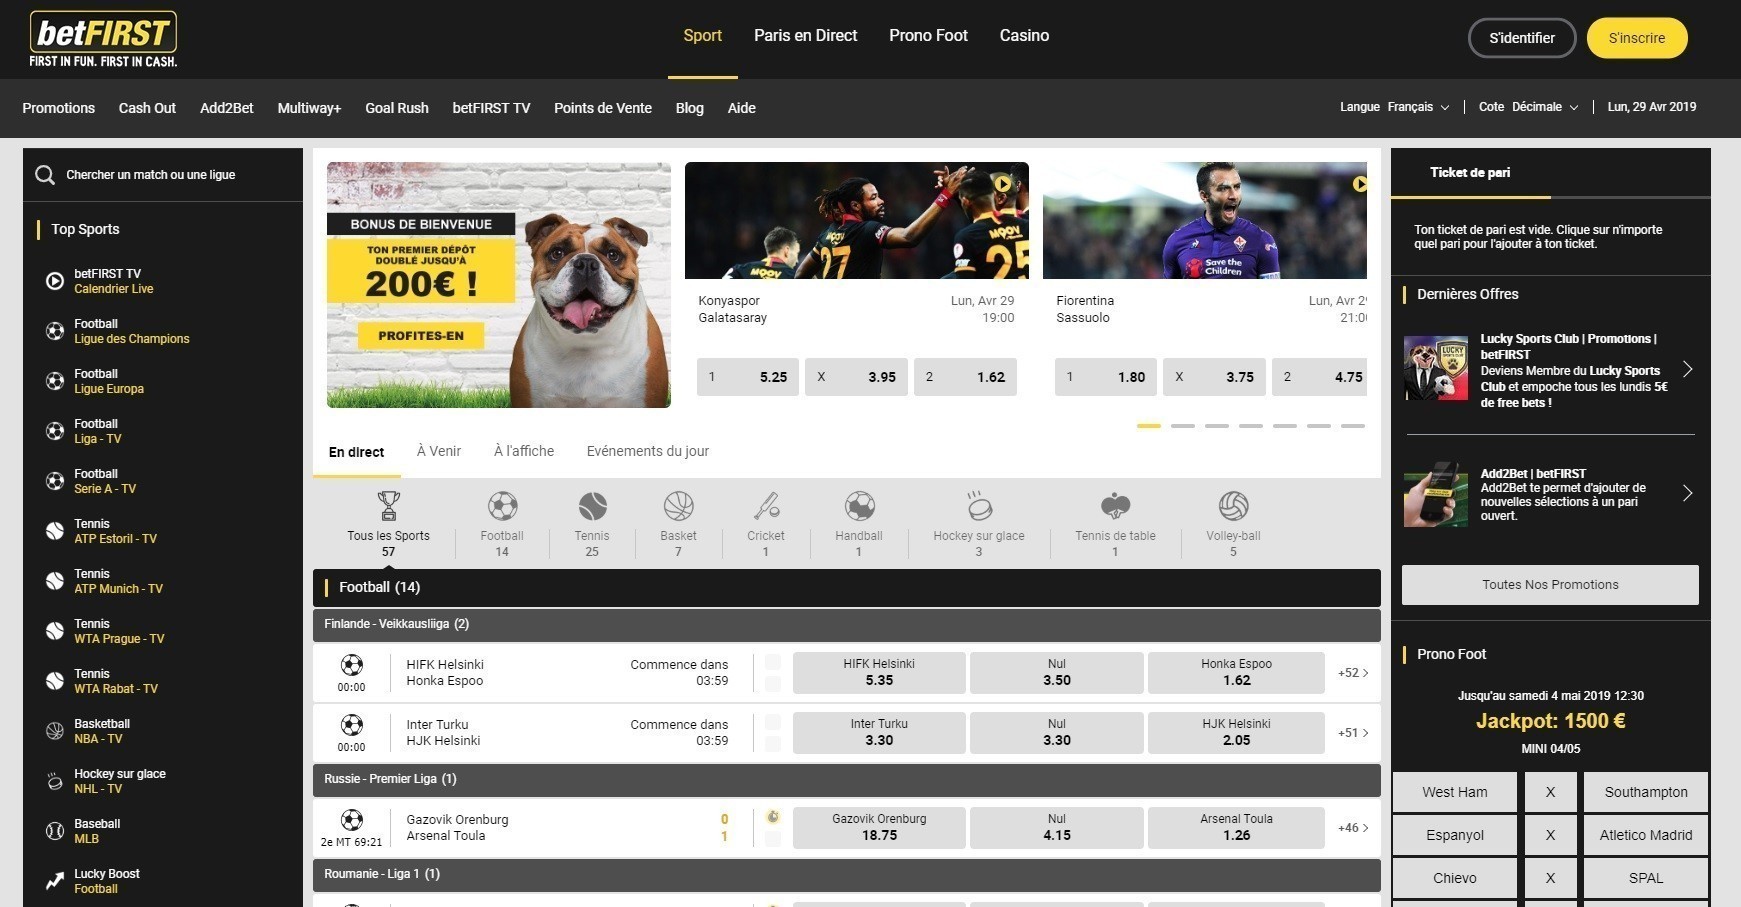The height and width of the screenshot is (907, 1741).
Task: Switch to À Venir tab
Action: (439, 451)
